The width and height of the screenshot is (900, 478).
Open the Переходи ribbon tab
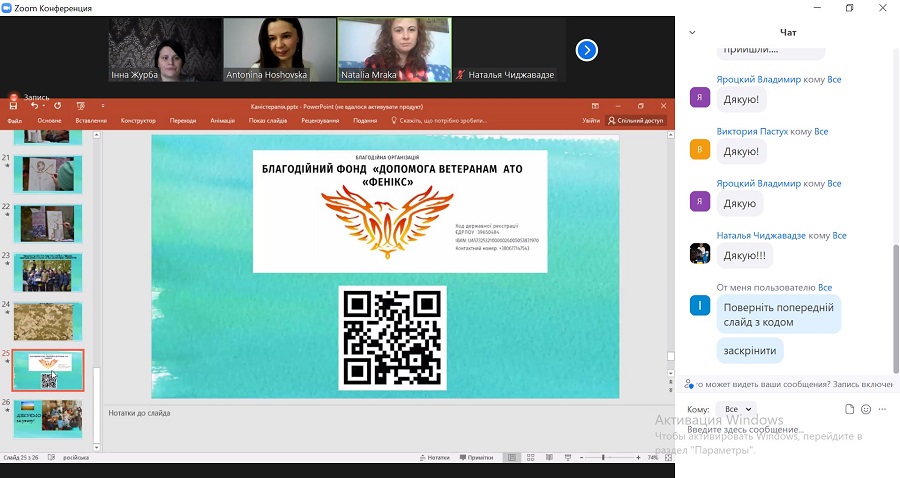[x=183, y=121]
